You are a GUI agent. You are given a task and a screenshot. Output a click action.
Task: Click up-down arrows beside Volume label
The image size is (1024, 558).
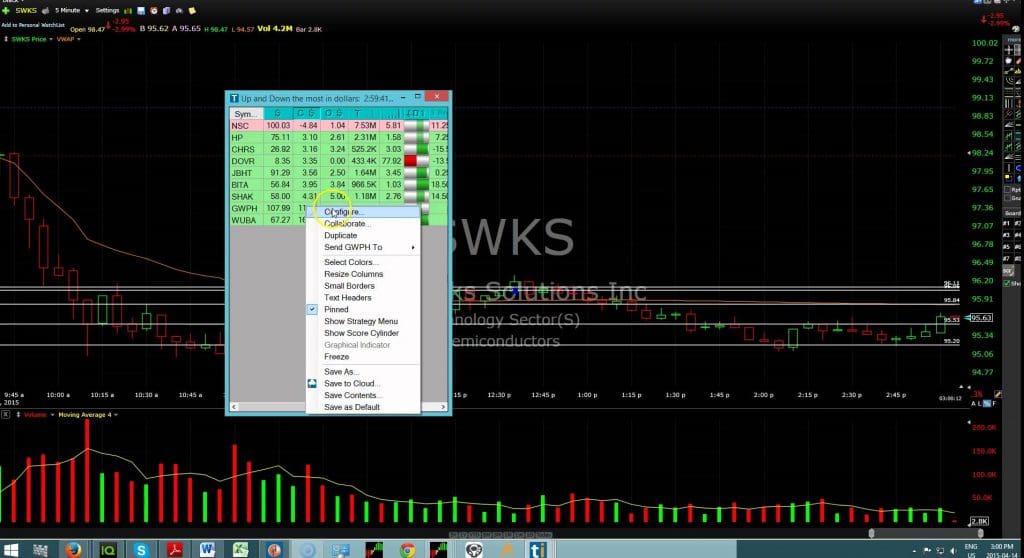click(x=18, y=415)
